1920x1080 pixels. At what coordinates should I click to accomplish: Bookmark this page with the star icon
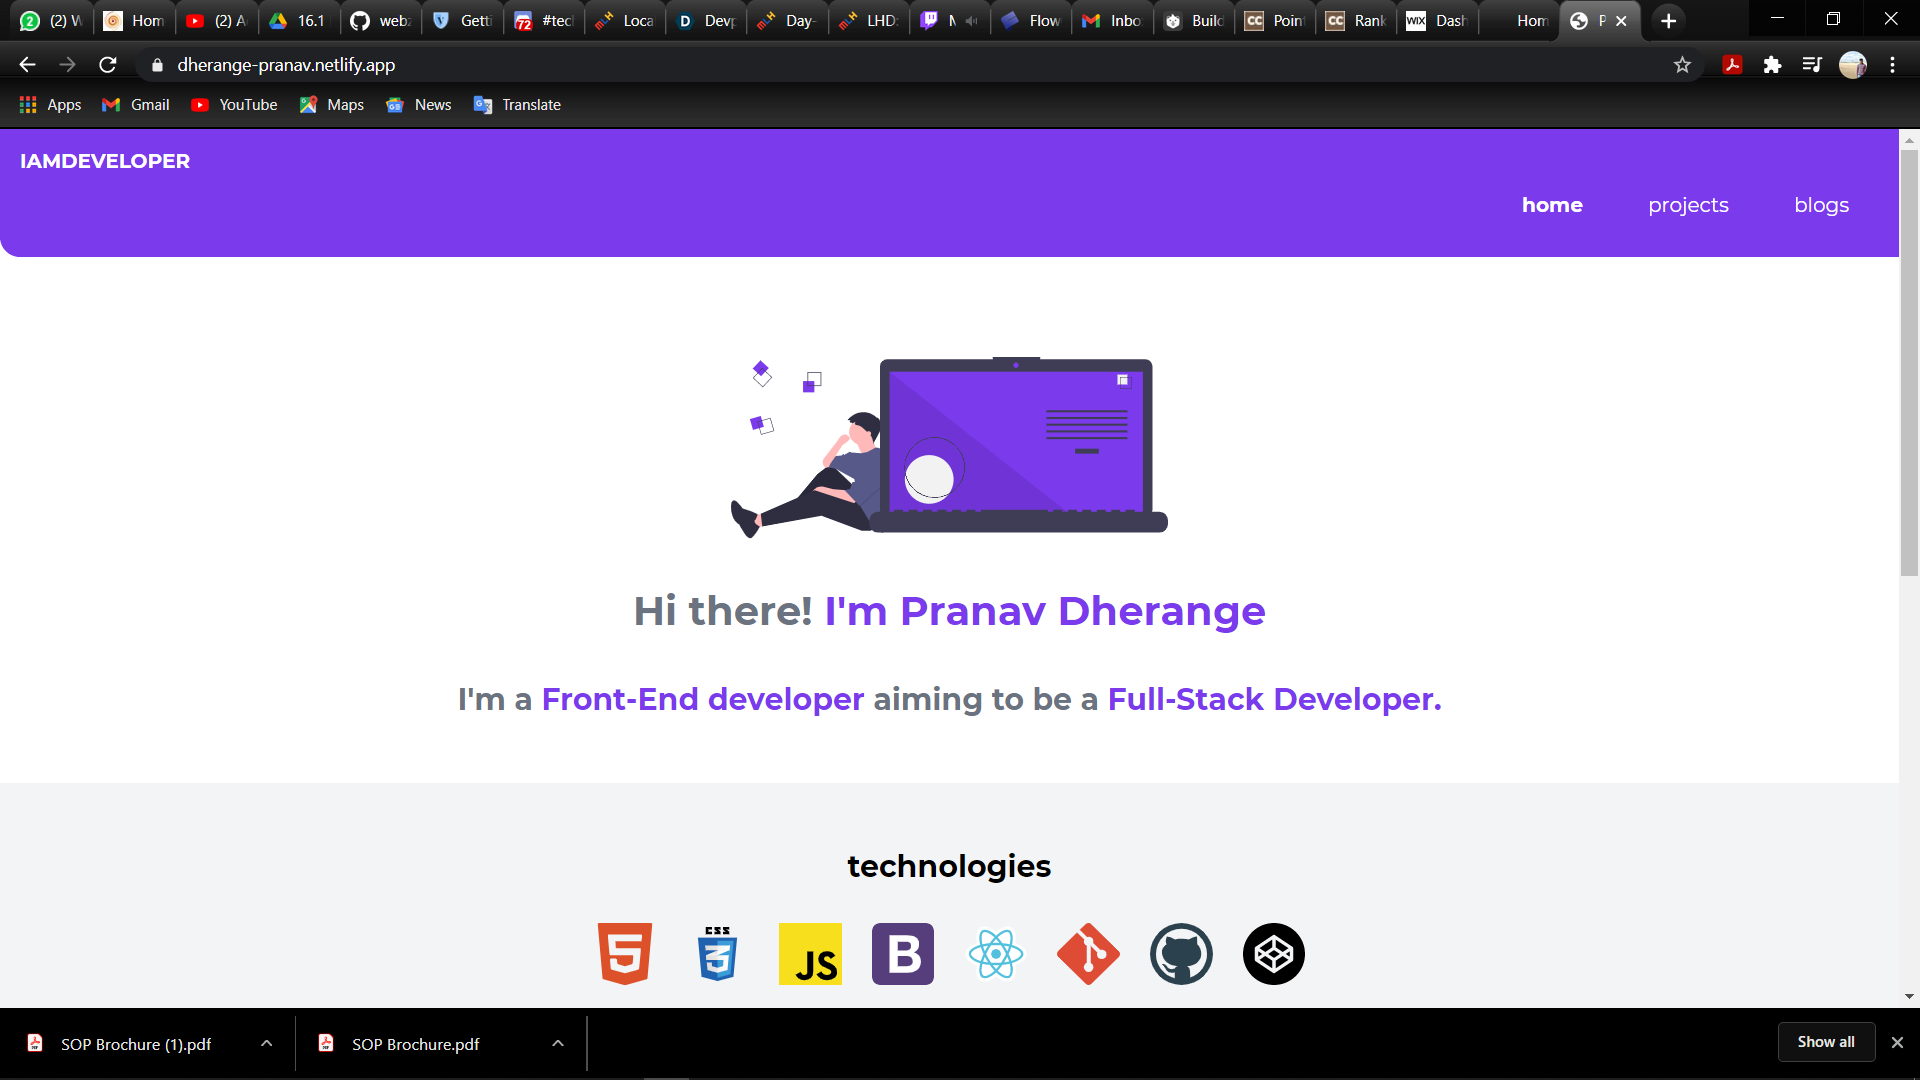[1682, 64]
